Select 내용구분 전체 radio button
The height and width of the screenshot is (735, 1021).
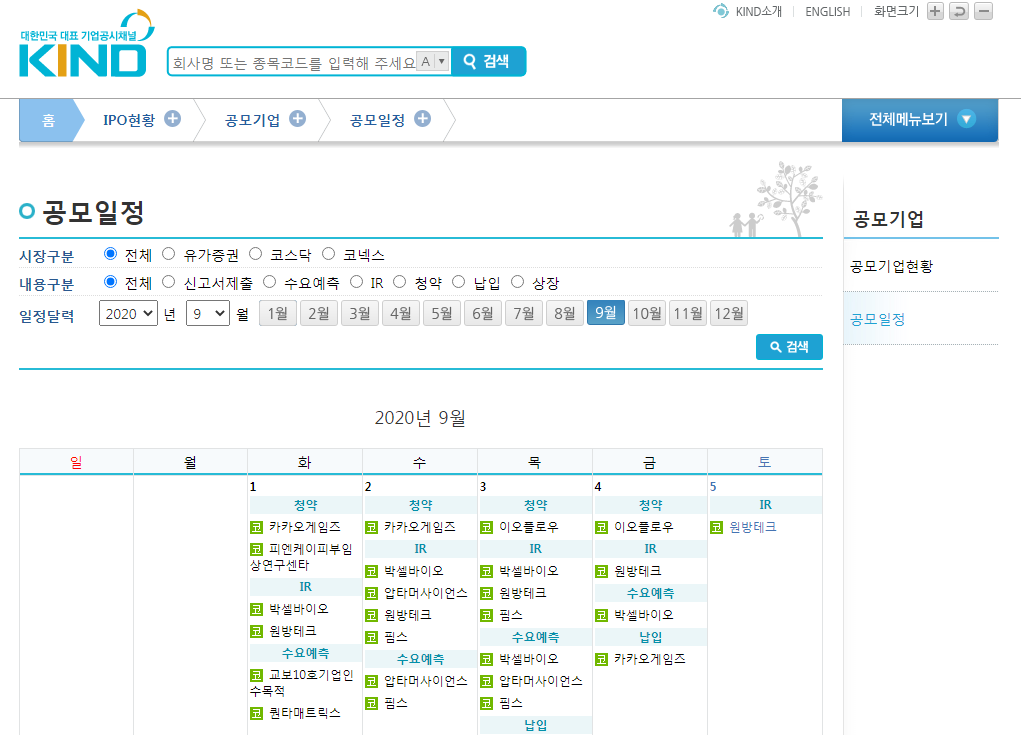coord(111,282)
